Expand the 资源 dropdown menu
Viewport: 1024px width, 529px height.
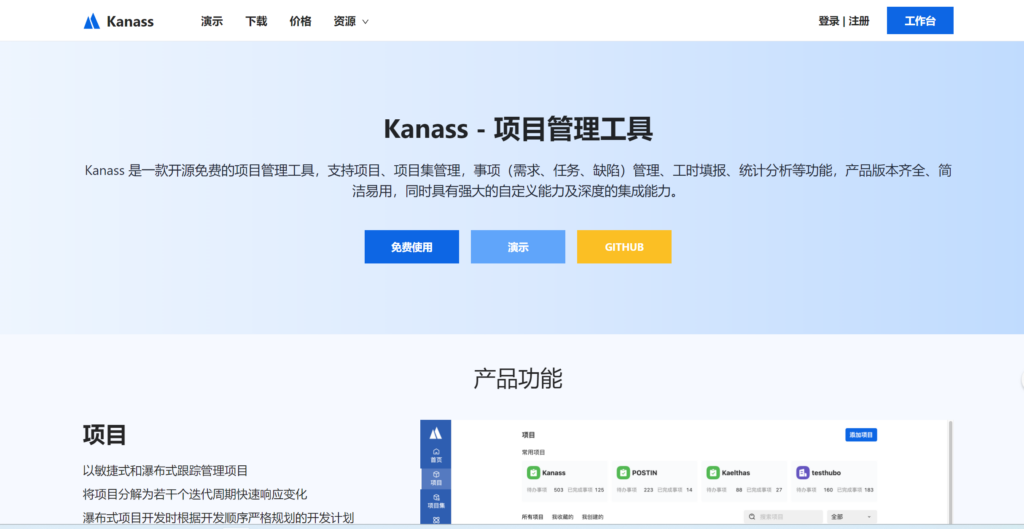pos(351,21)
